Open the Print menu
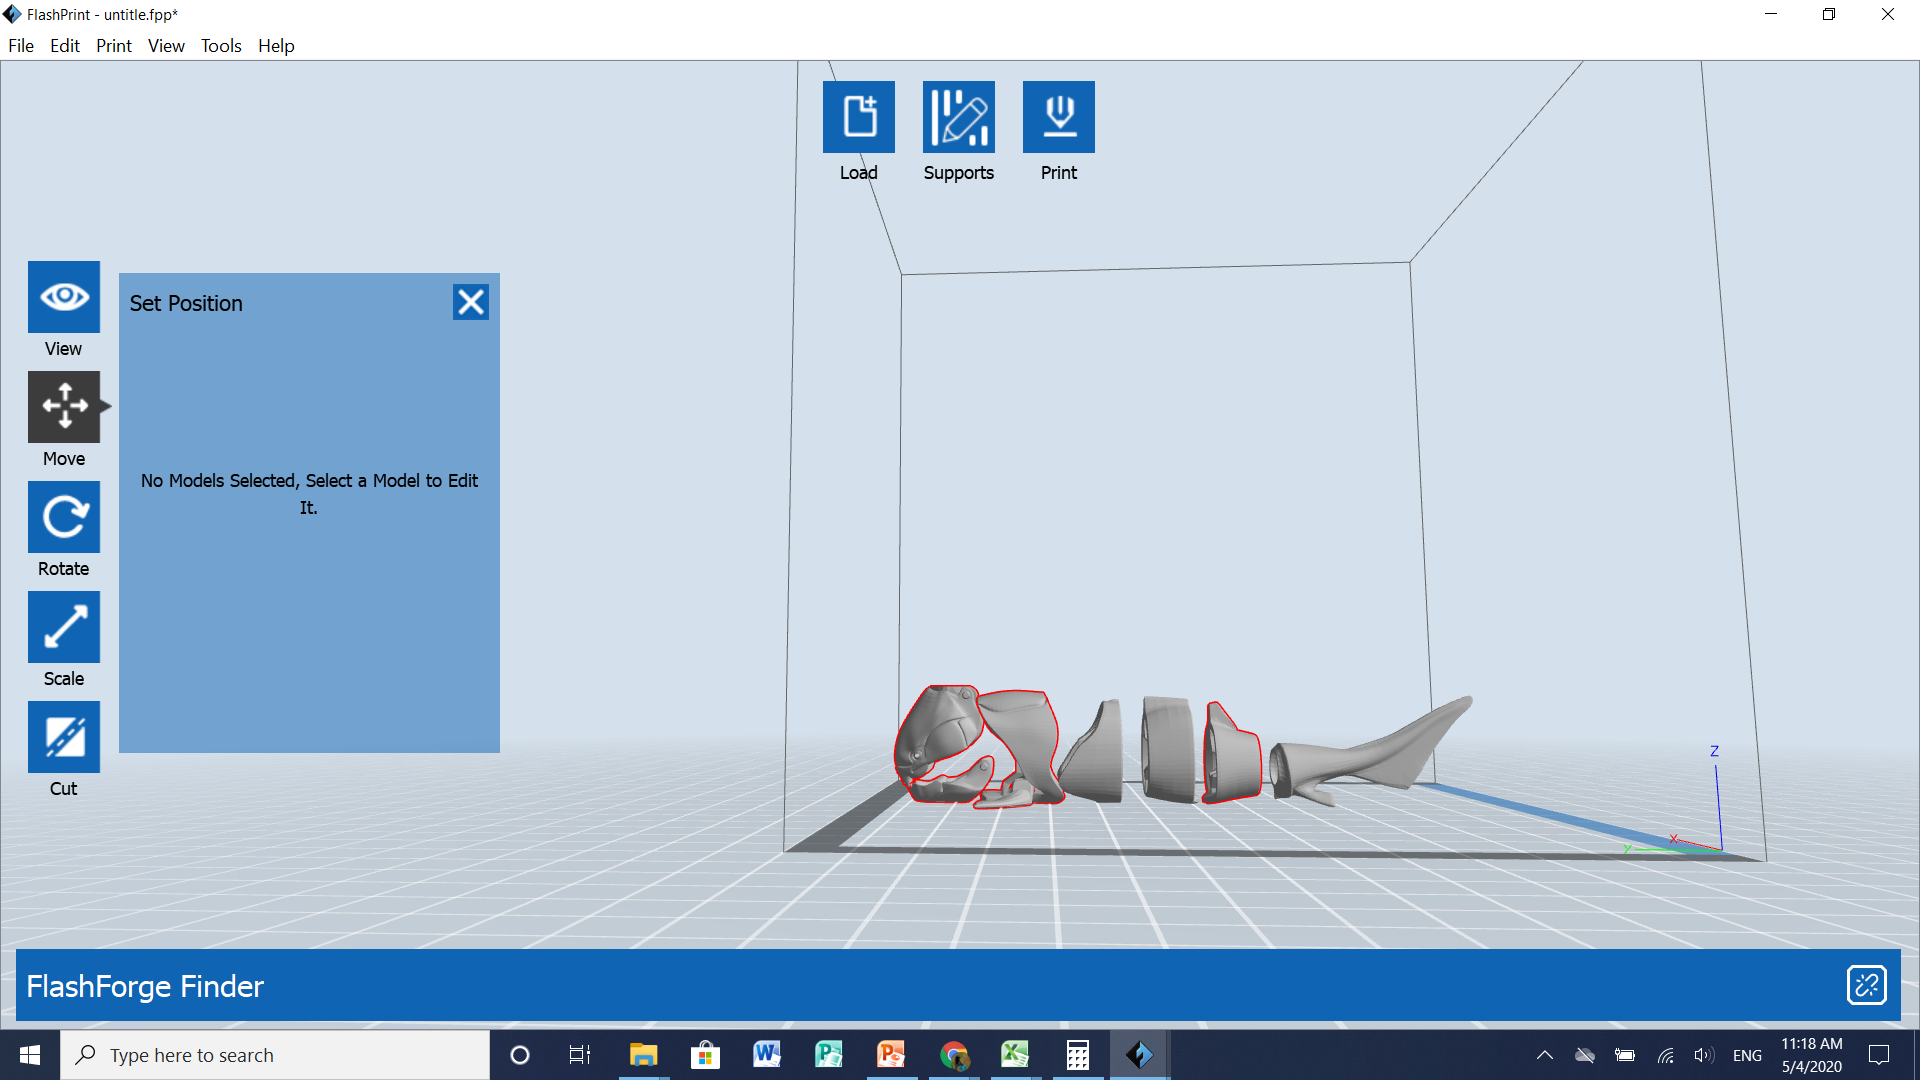1920x1080 pixels. pos(114,46)
